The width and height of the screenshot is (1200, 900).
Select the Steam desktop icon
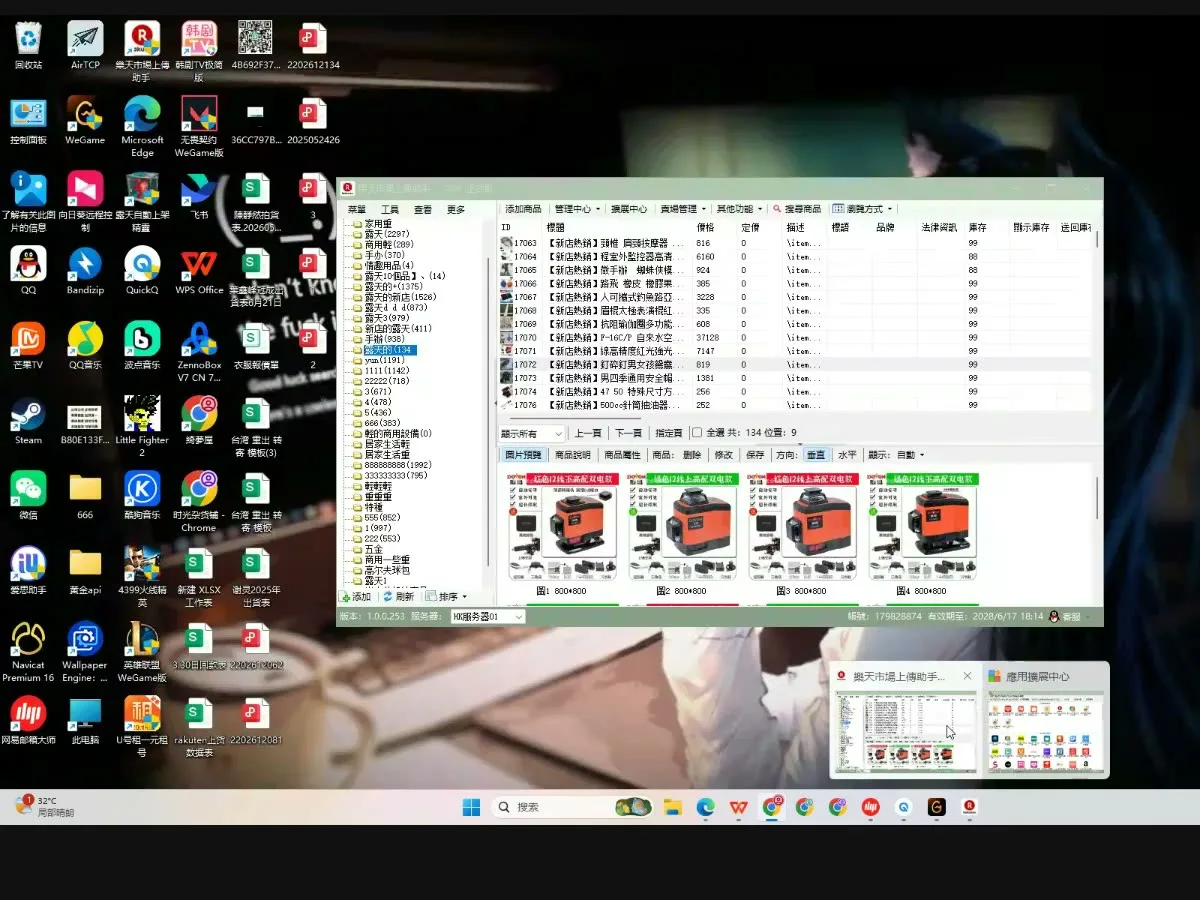tap(28, 421)
